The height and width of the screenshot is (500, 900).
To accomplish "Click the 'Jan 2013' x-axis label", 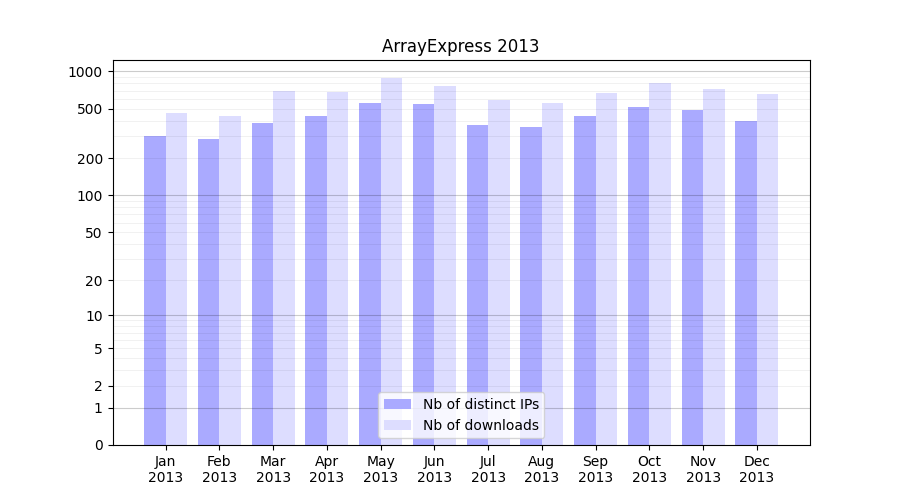I will [166, 469].
